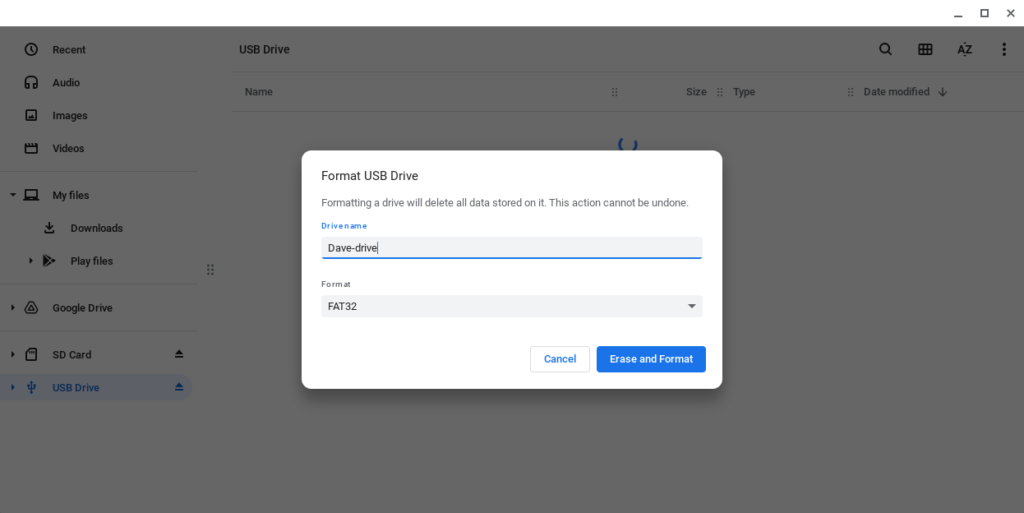The width and height of the screenshot is (1024, 513).
Task: Switch to thumbnail grid view icon
Action: click(x=925, y=49)
